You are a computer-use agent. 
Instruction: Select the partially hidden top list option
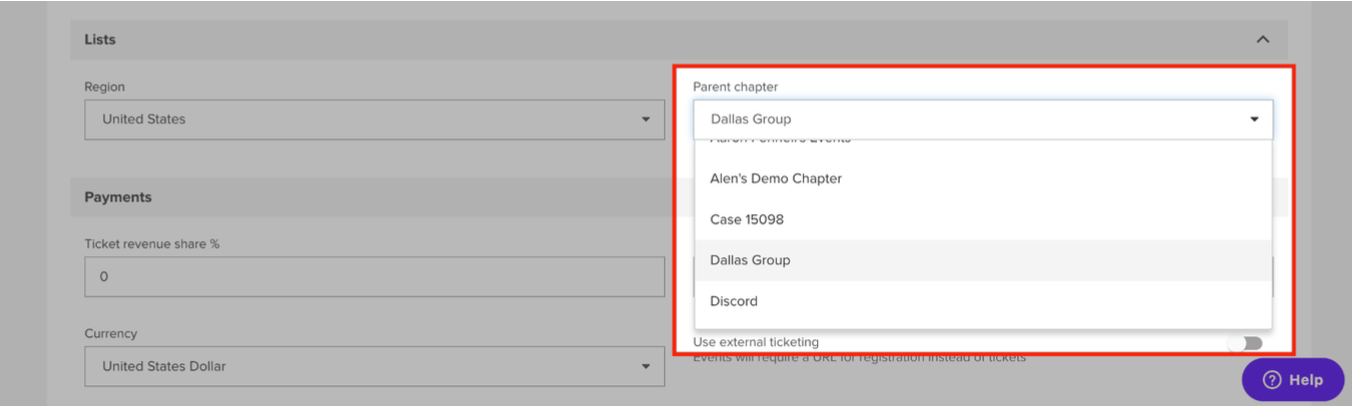click(x=780, y=143)
